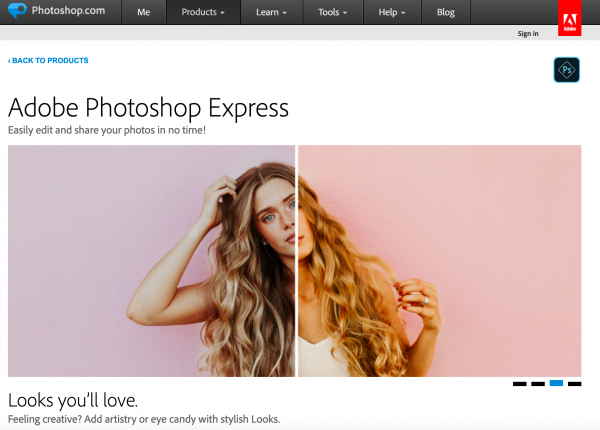Select the second carousel slide indicator
The height and width of the screenshot is (430, 600).
point(538,384)
